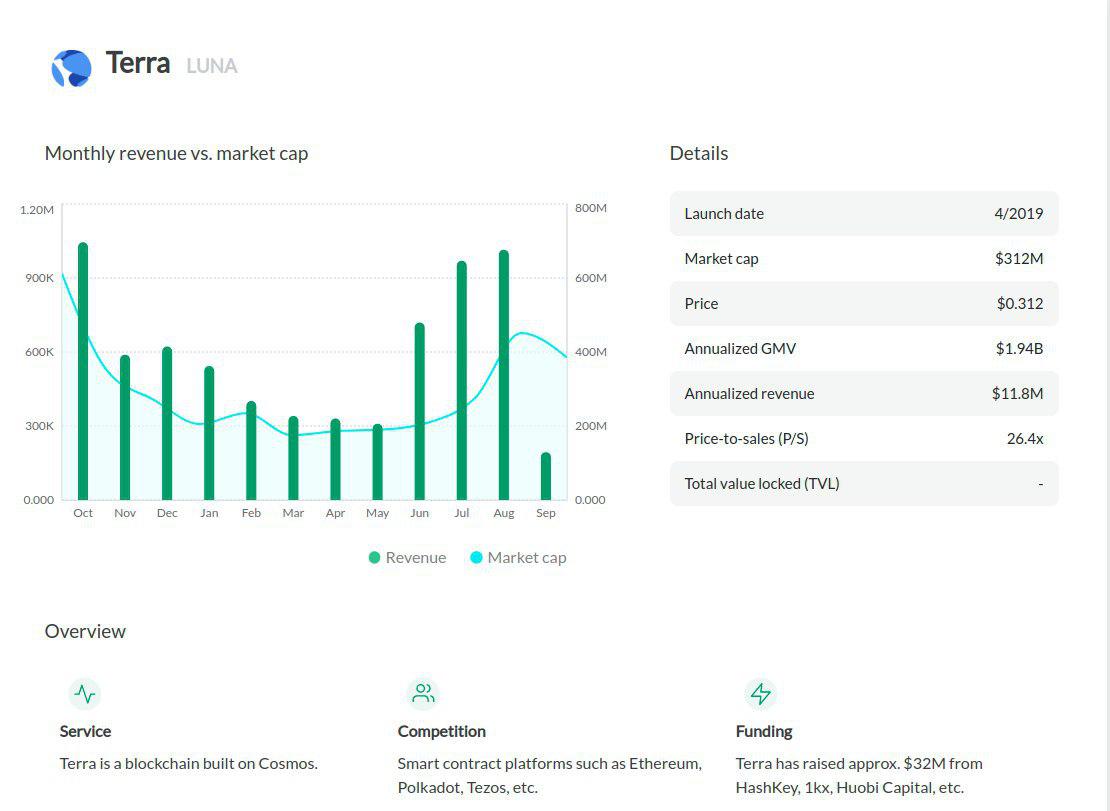Click the $1.94B GMV value
The height and width of the screenshot is (811, 1110).
pyautogui.click(x=1019, y=349)
